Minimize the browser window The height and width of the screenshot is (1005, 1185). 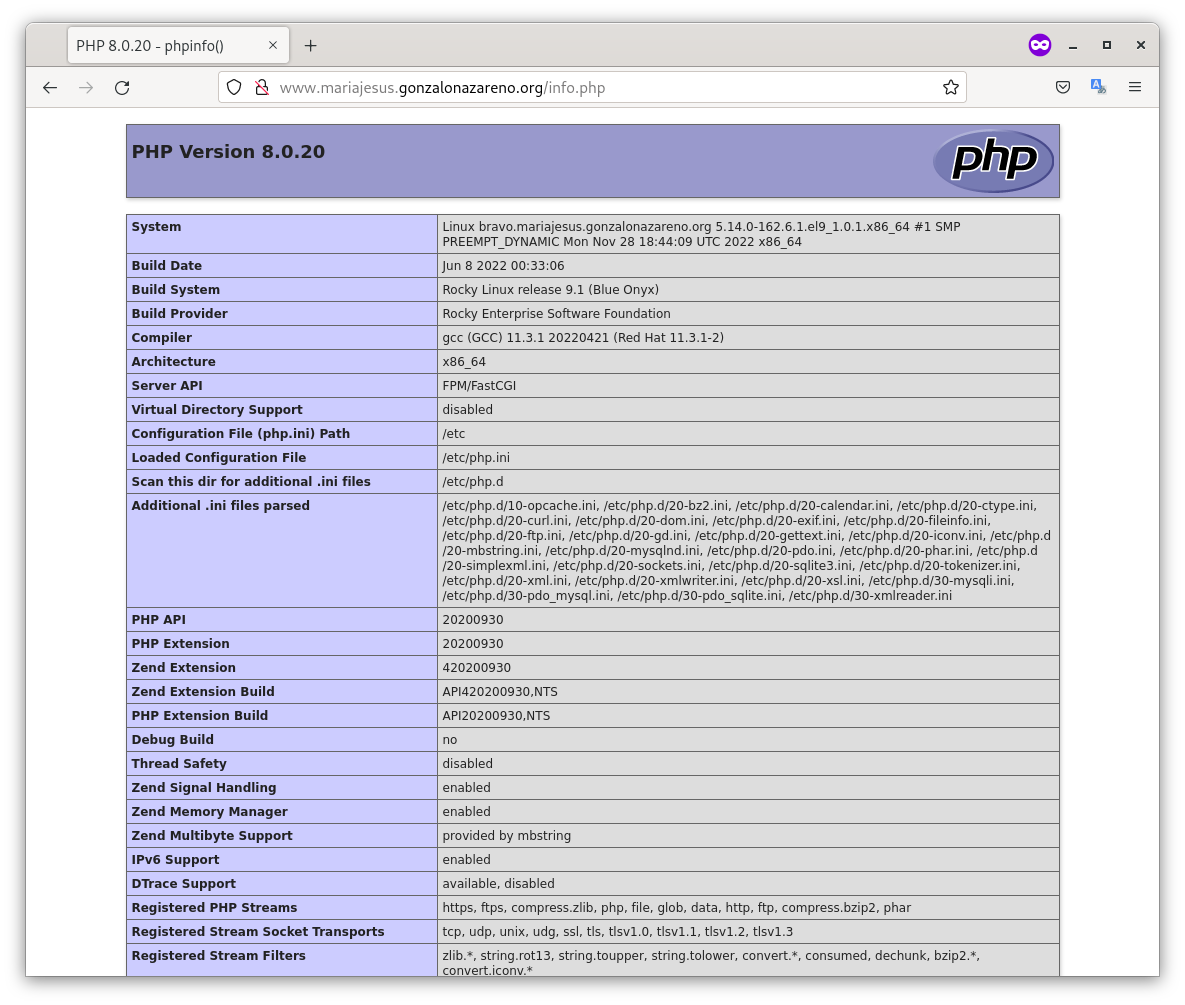click(1073, 46)
